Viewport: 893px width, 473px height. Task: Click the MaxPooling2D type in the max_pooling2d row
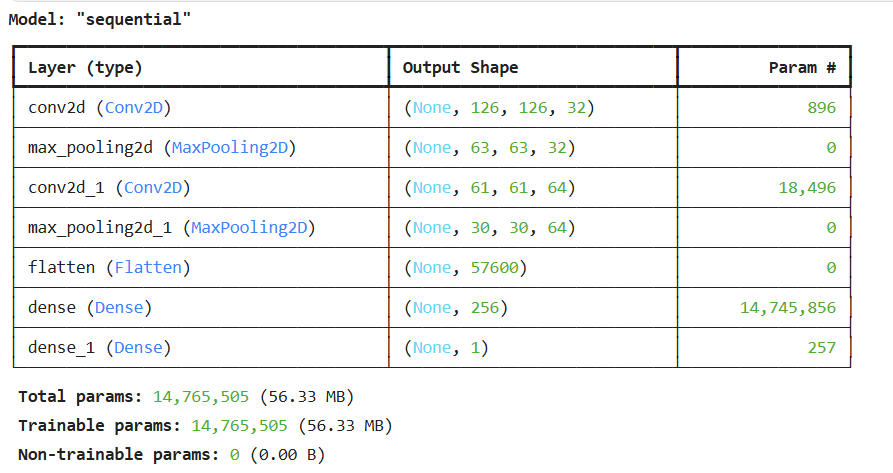230,147
